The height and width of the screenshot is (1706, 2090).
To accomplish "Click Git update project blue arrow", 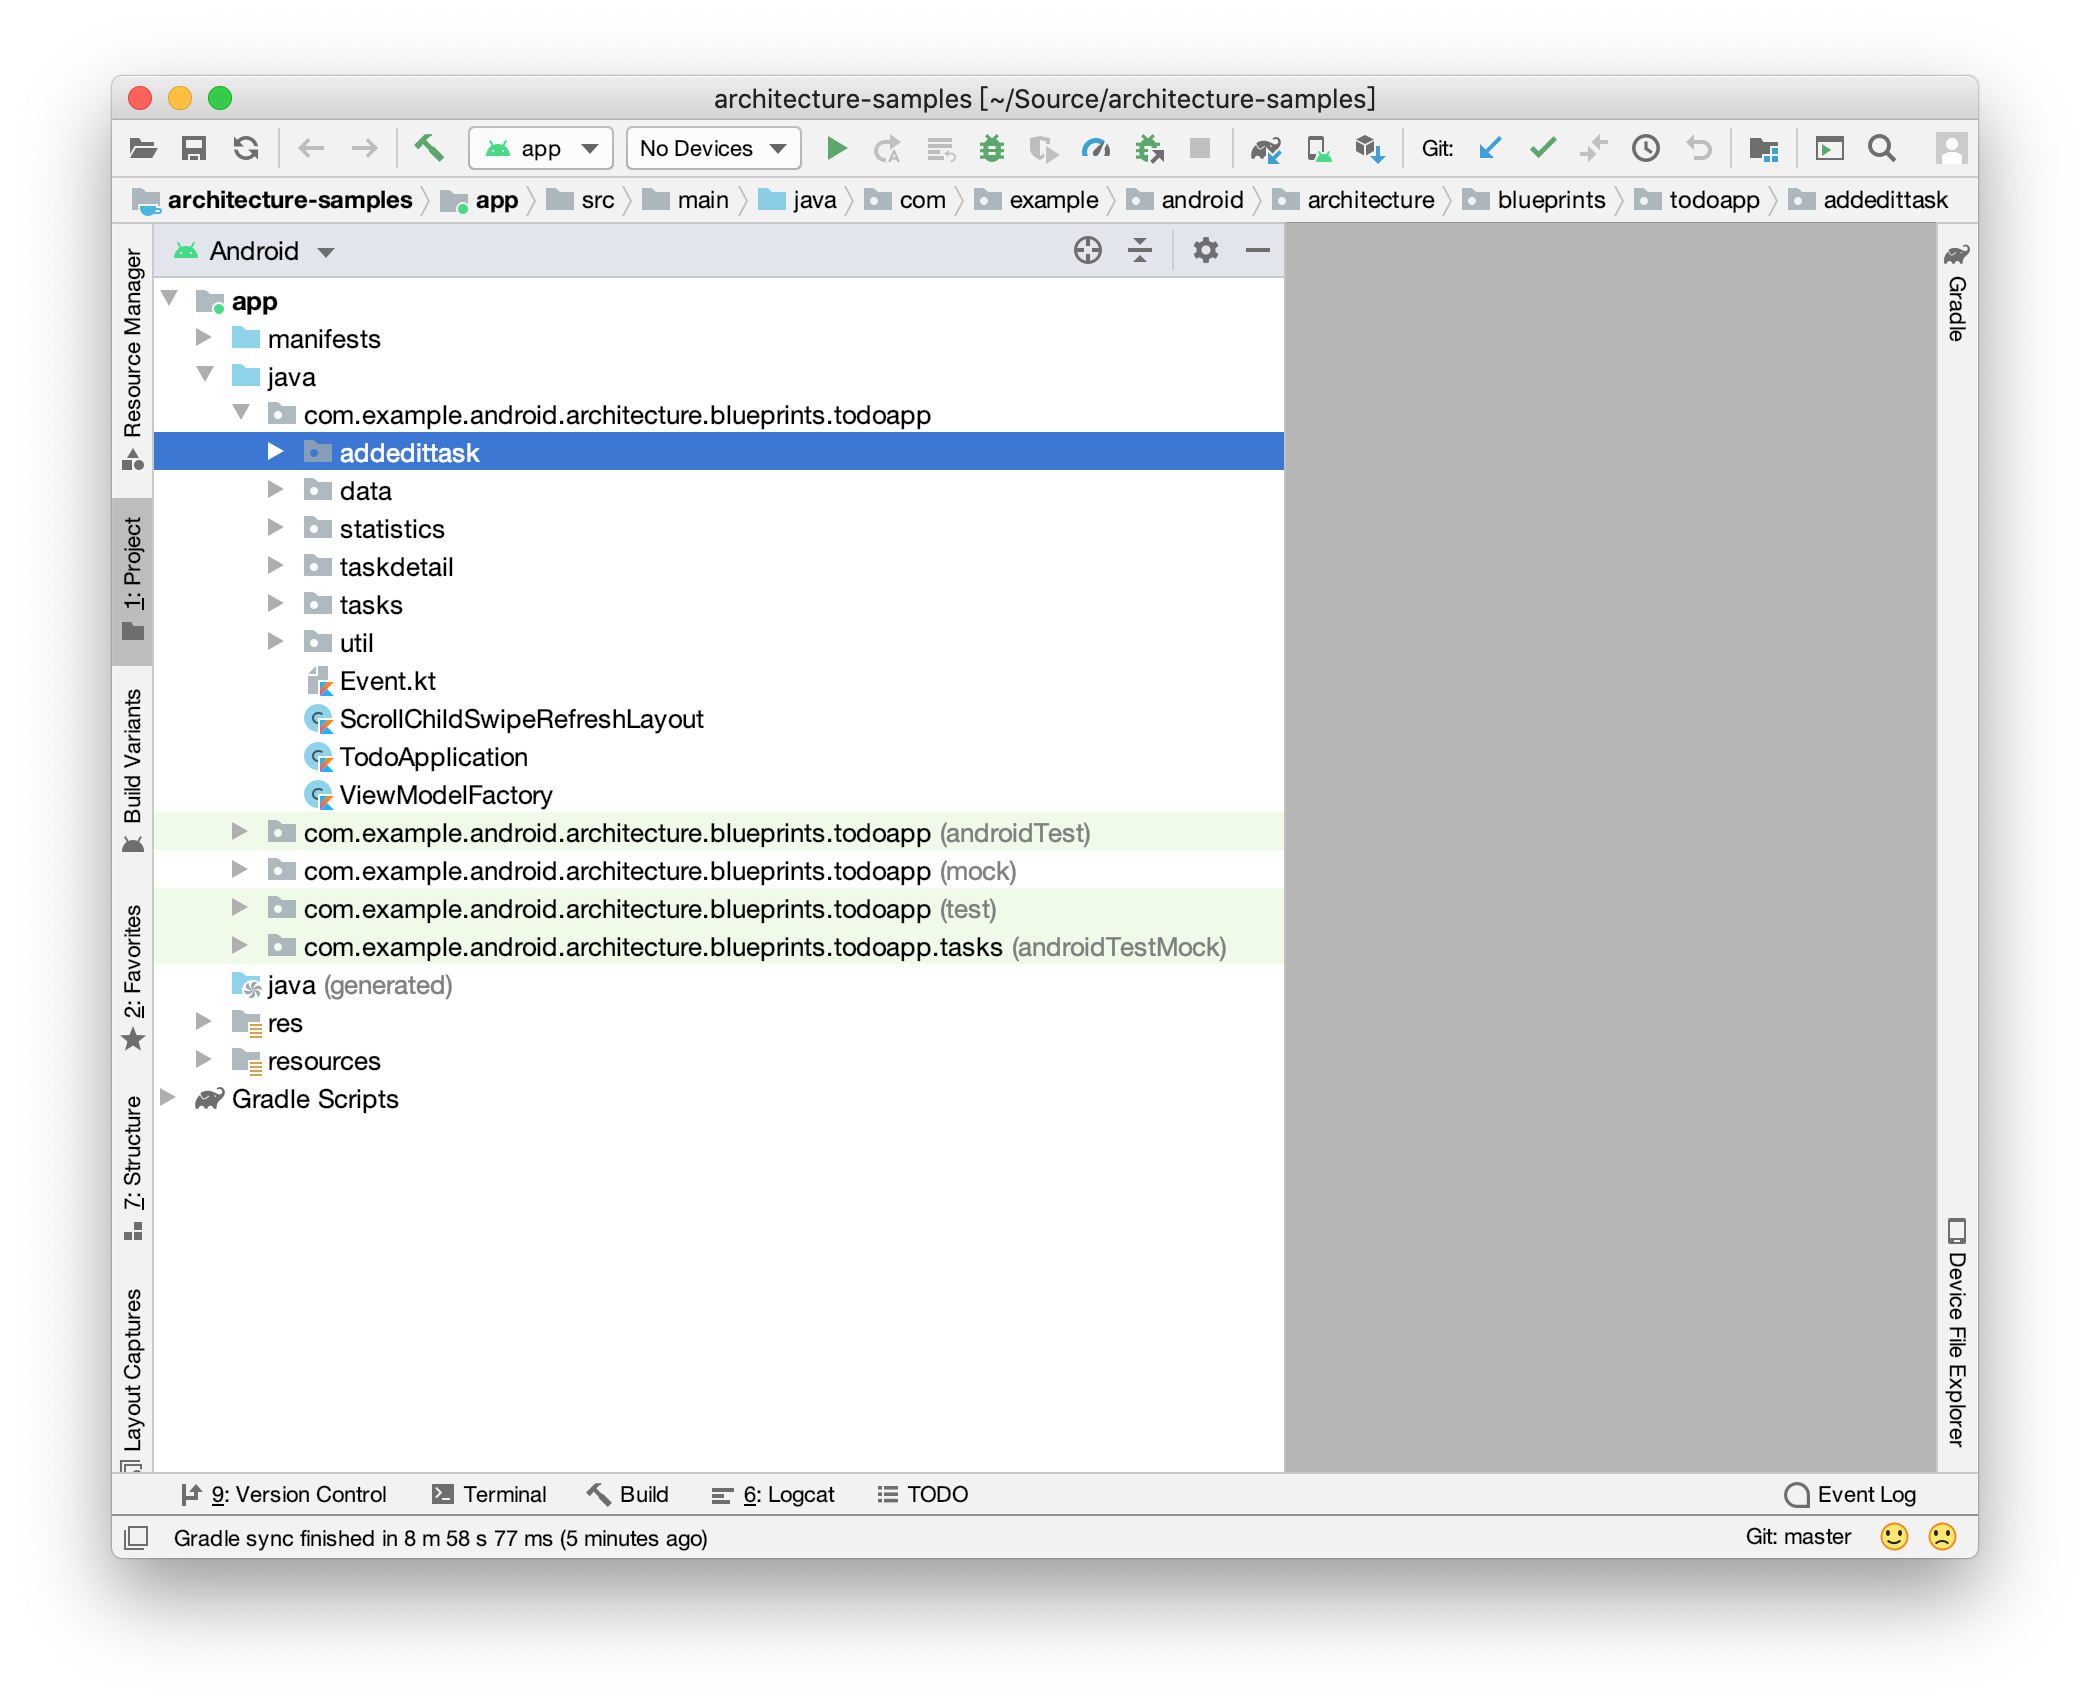I will [1490, 148].
